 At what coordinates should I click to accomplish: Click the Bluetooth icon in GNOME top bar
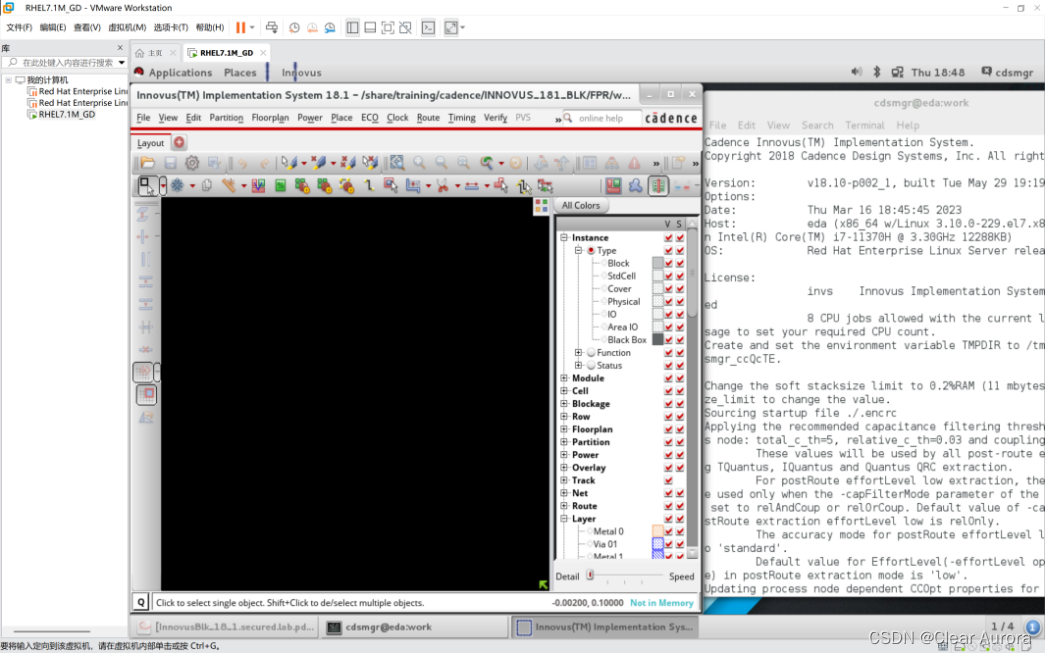(877, 72)
